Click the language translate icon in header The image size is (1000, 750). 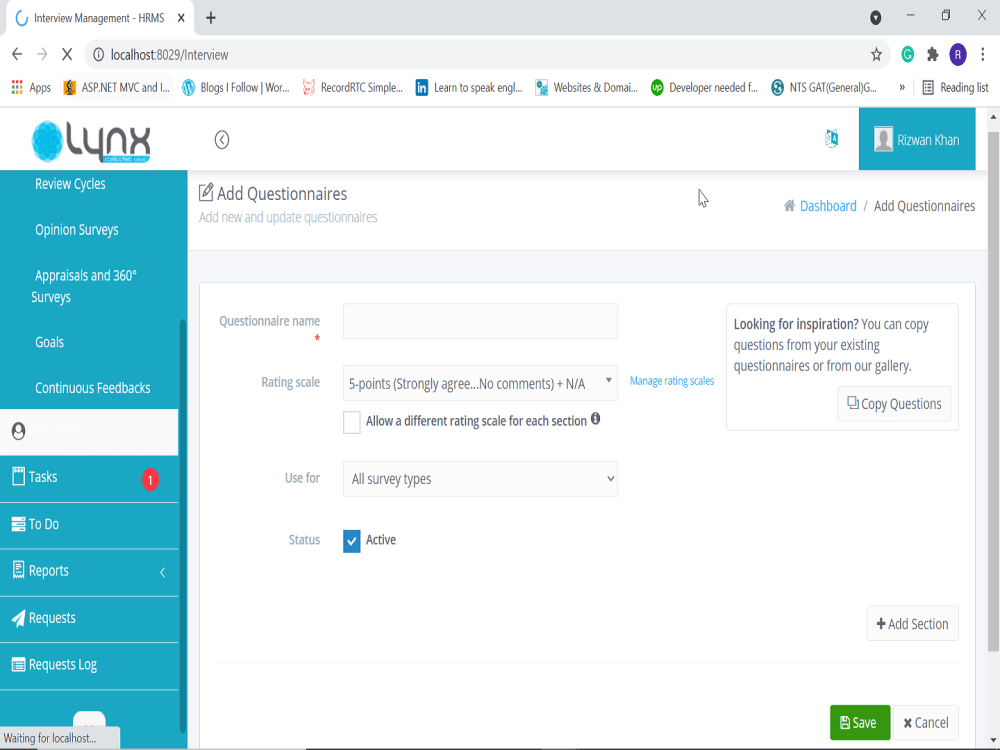point(832,138)
